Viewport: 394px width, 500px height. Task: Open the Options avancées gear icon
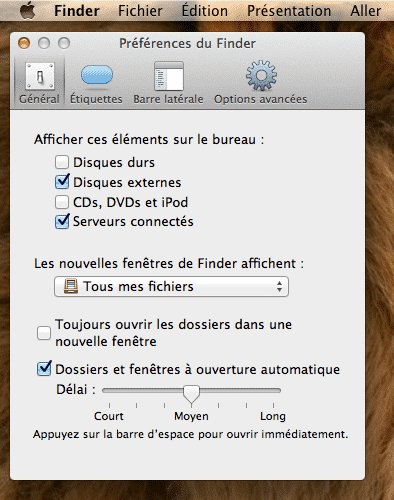coord(261,76)
